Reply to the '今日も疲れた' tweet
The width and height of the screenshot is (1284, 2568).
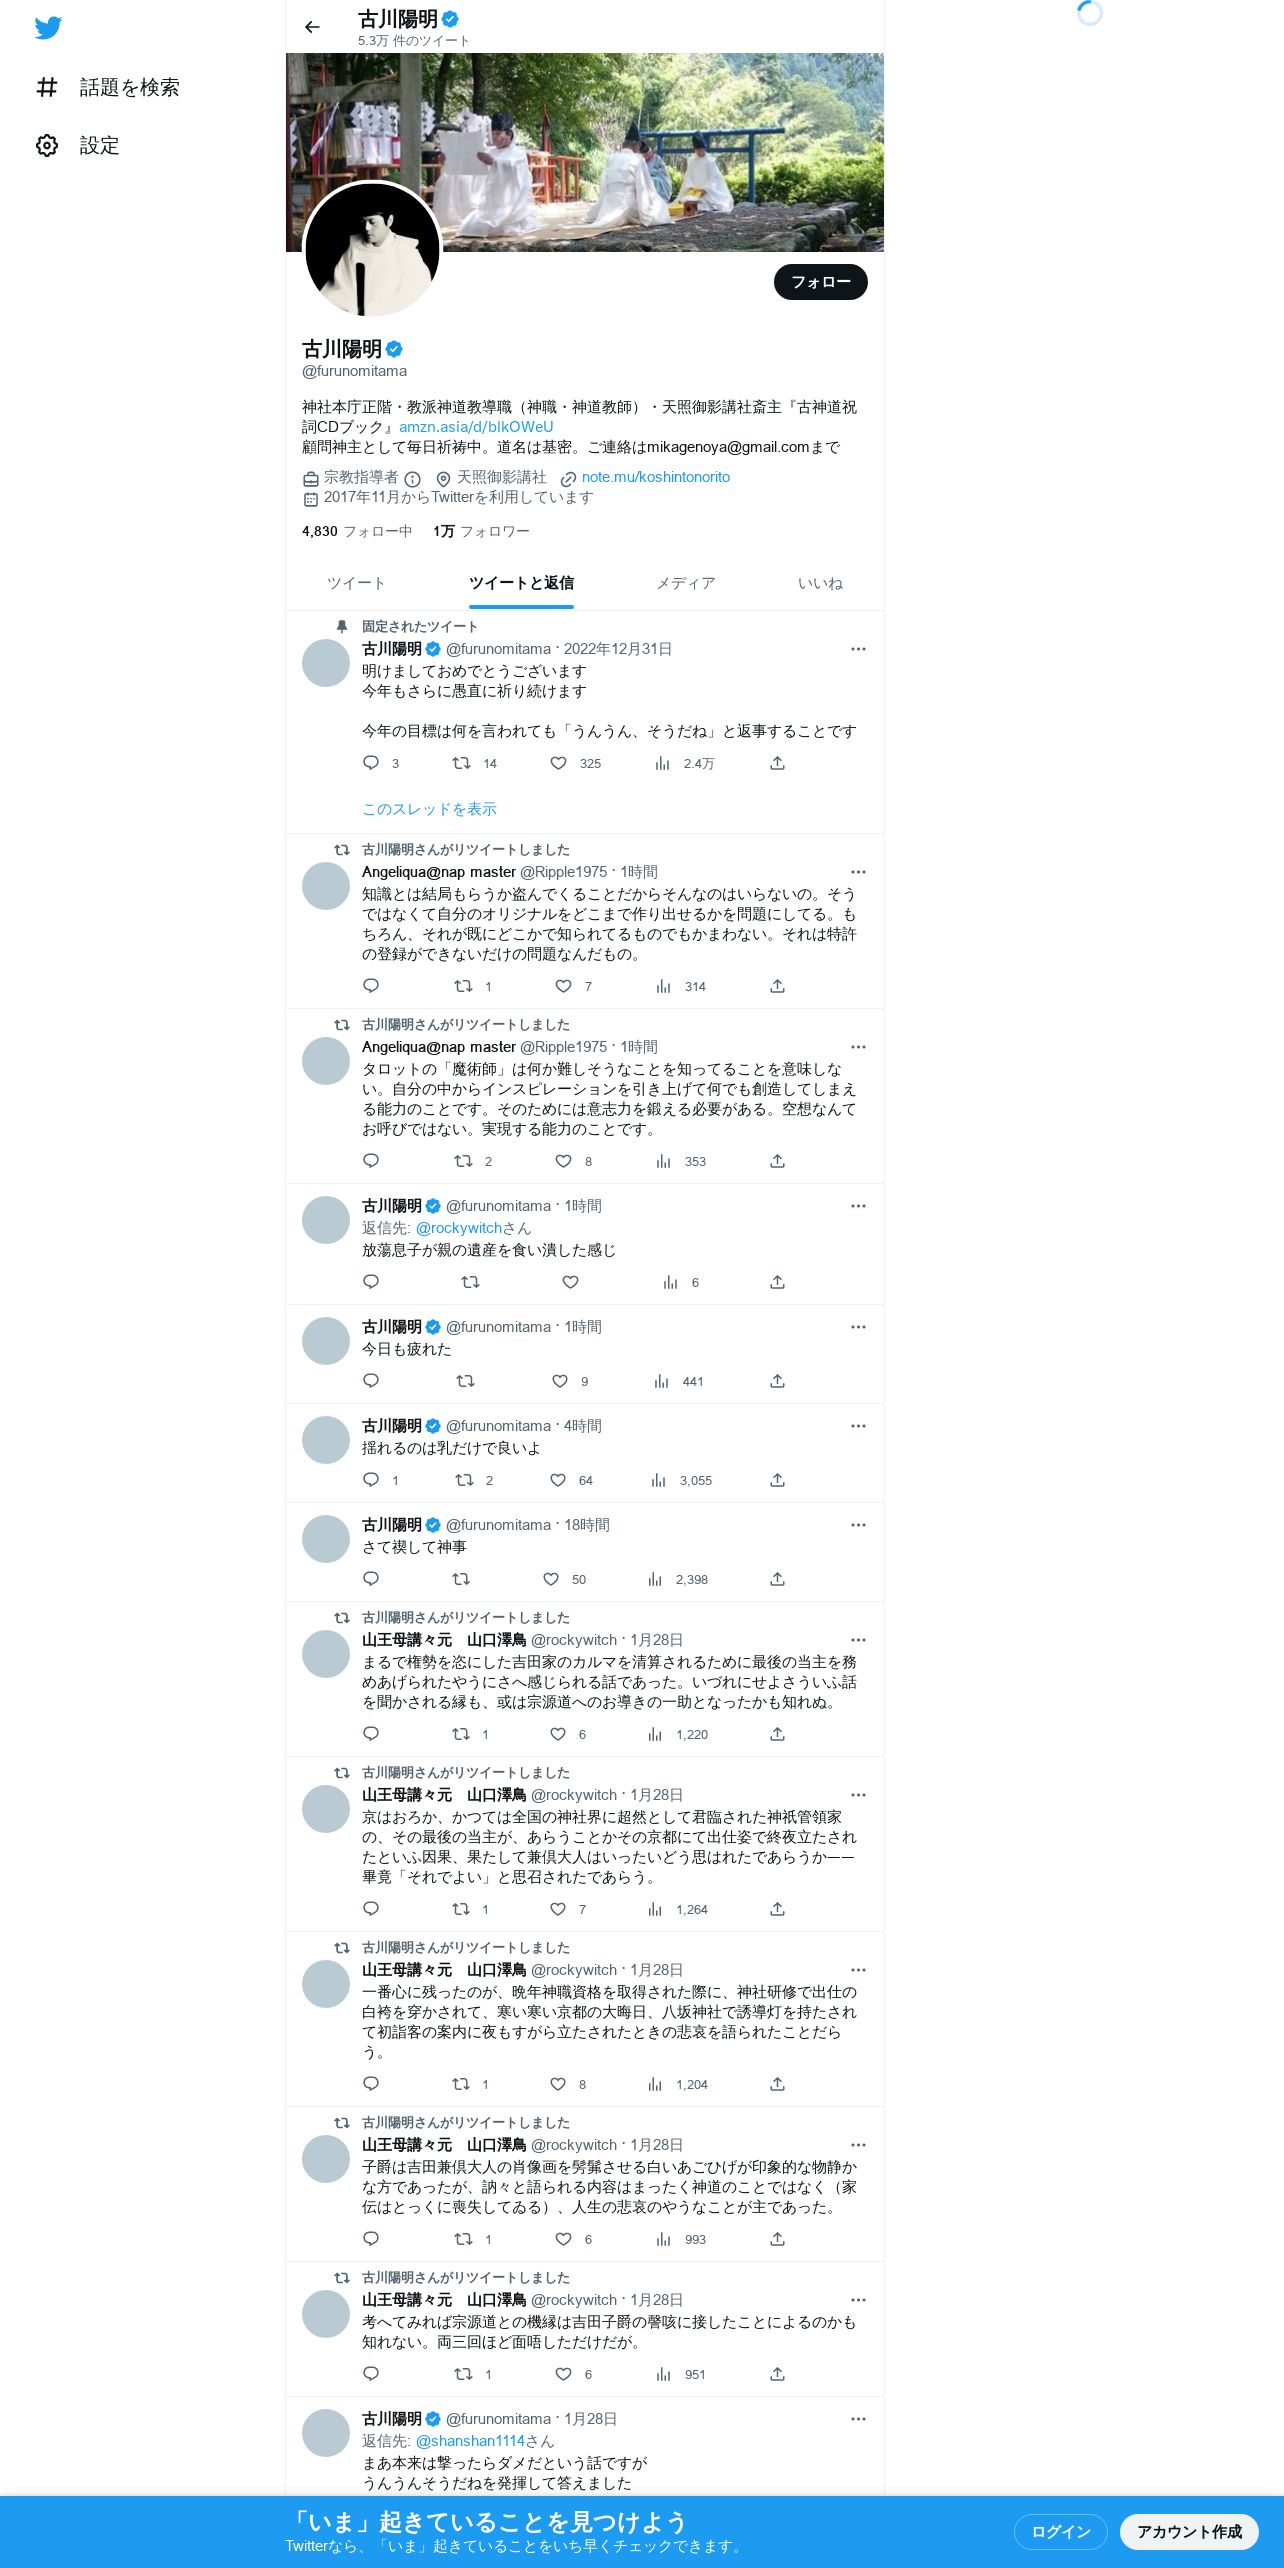coord(371,1381)
